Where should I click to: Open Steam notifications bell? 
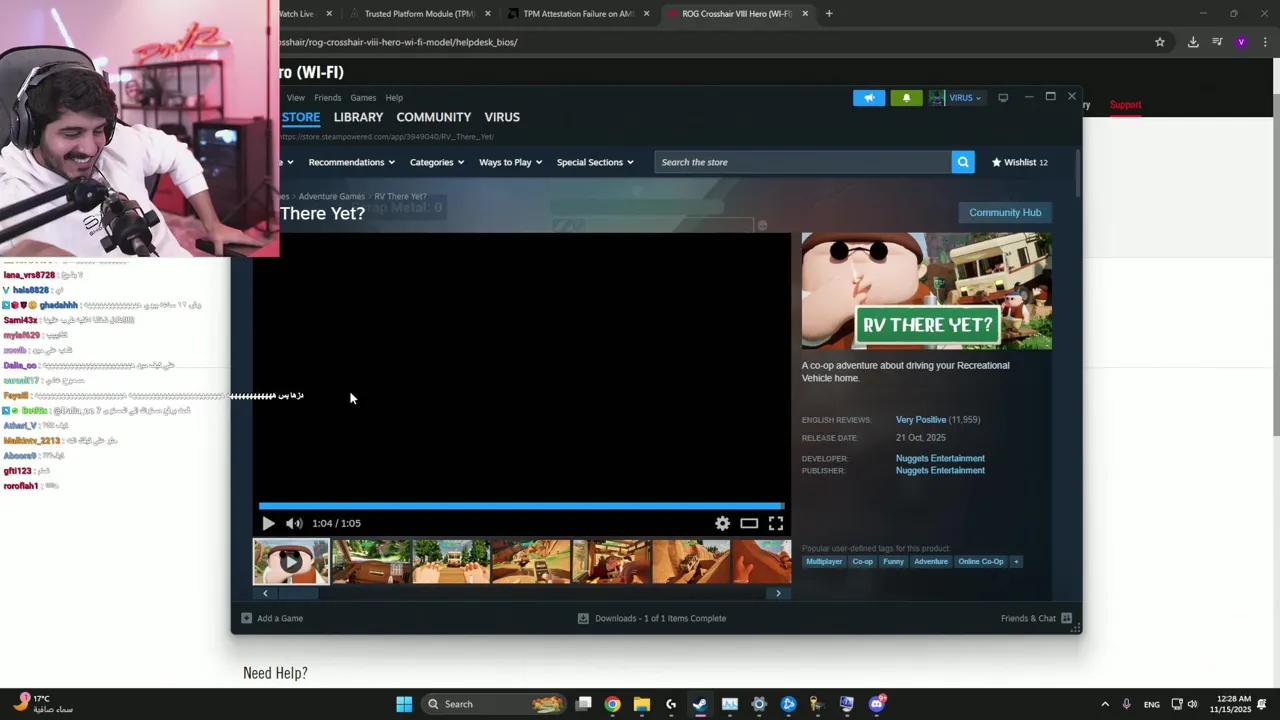906,98
